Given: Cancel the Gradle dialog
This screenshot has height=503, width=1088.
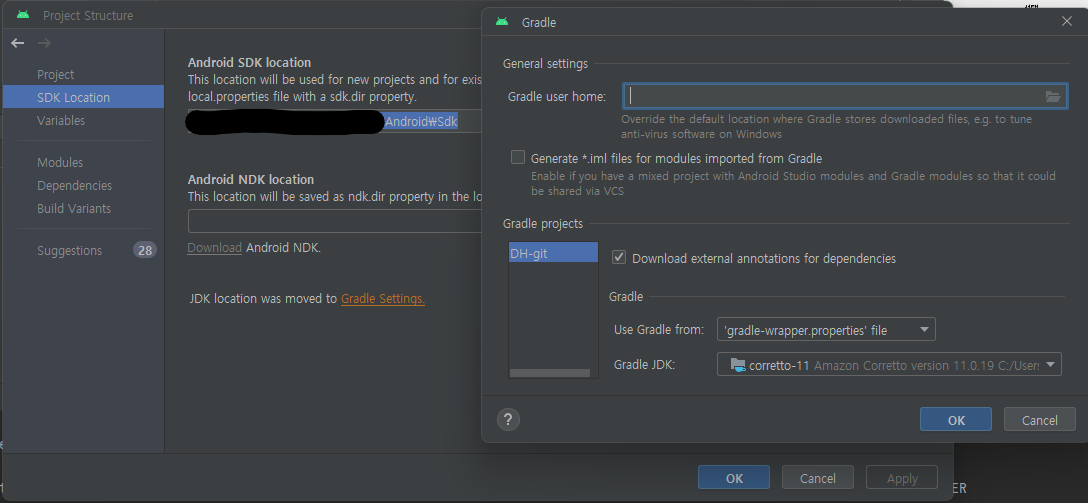Looking at the screenshot, I should (x=1039, y=420).
